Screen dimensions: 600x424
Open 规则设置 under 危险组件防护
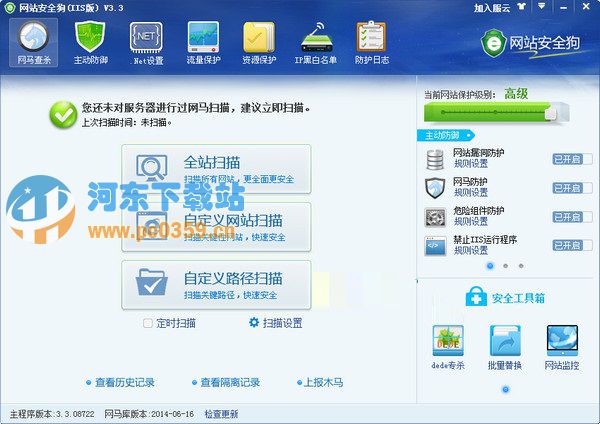coord(471,222)
